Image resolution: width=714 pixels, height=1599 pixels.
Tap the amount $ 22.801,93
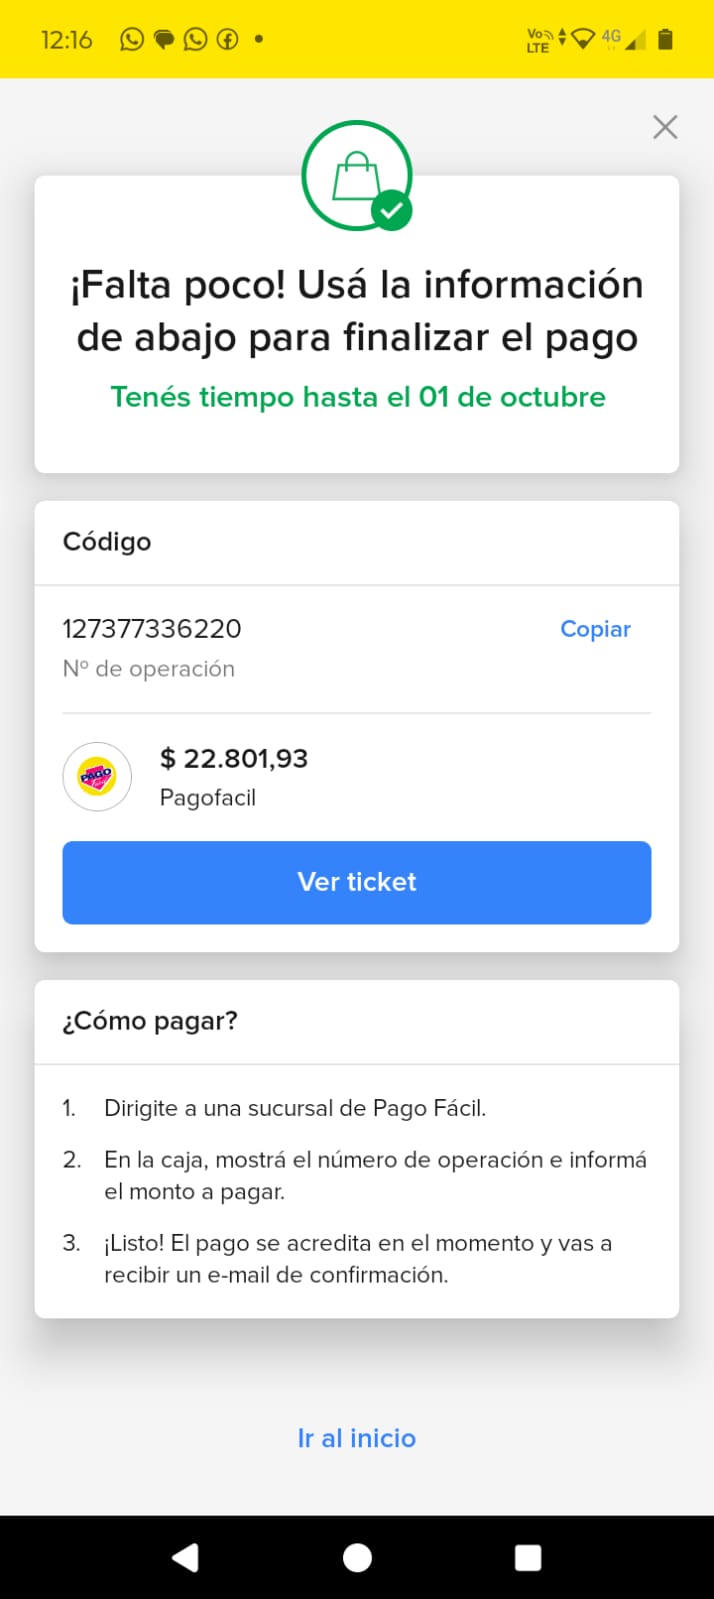234,759
